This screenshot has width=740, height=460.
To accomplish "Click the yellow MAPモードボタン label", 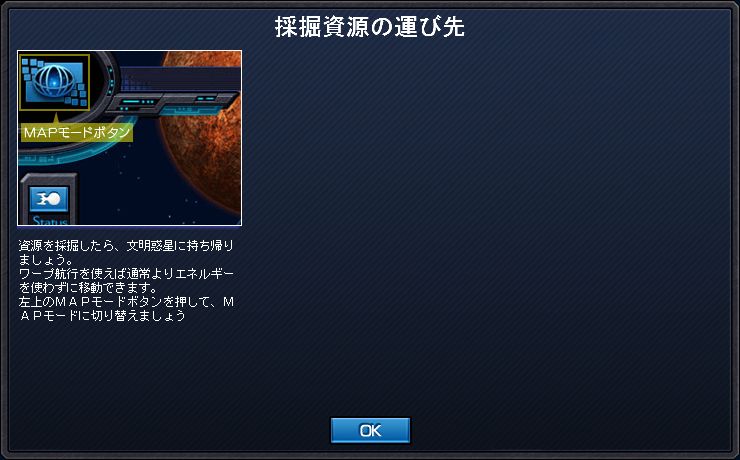I will [76, 133].
